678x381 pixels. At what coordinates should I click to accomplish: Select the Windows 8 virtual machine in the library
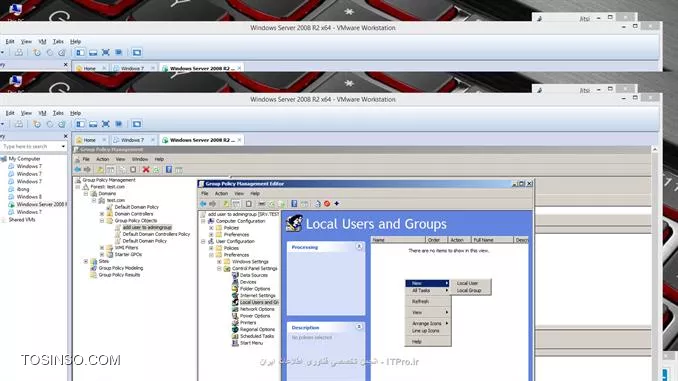click(29, 197)
